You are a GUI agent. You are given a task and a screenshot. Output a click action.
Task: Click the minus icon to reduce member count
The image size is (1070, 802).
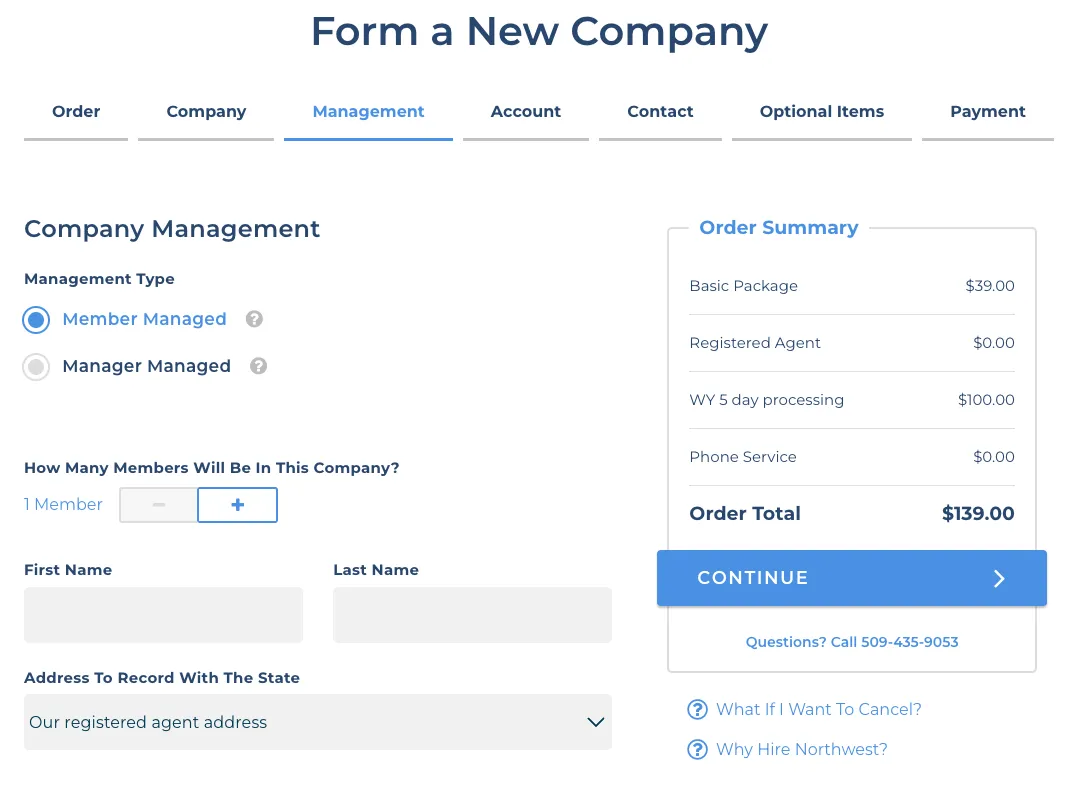pyautogui.click(x=157, y=505)
